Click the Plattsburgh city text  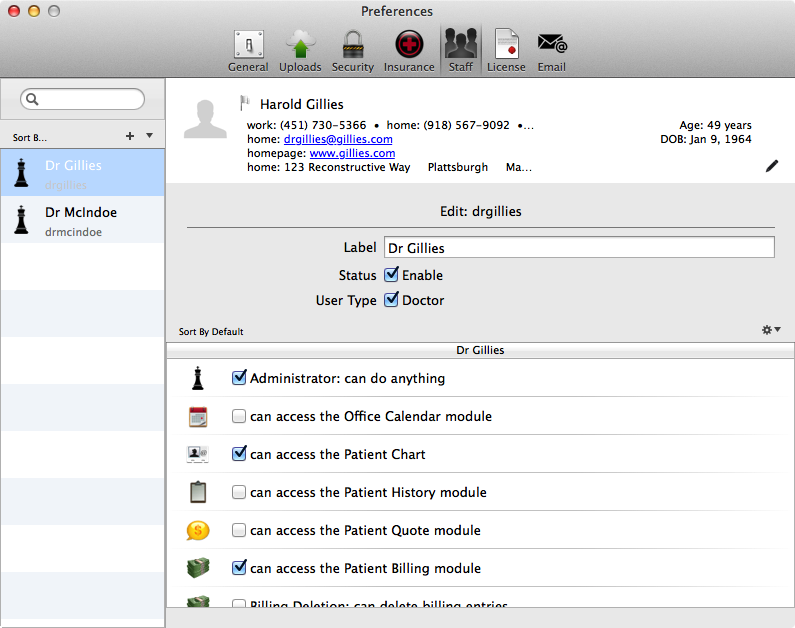[x=458, y=167]
